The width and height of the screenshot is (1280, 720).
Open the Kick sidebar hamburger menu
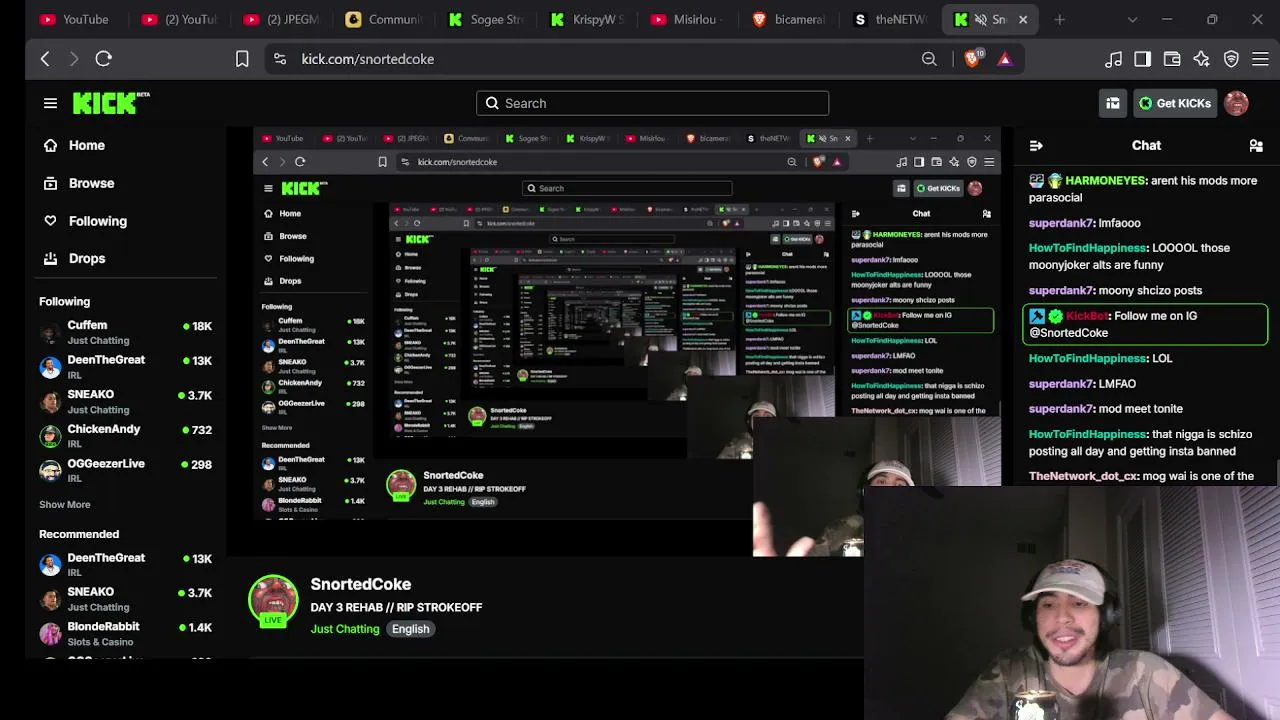[x=50, y=103]
